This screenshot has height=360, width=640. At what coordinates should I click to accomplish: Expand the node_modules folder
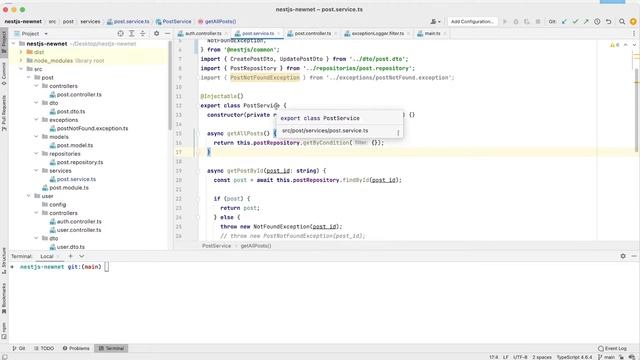coord(21,60)
